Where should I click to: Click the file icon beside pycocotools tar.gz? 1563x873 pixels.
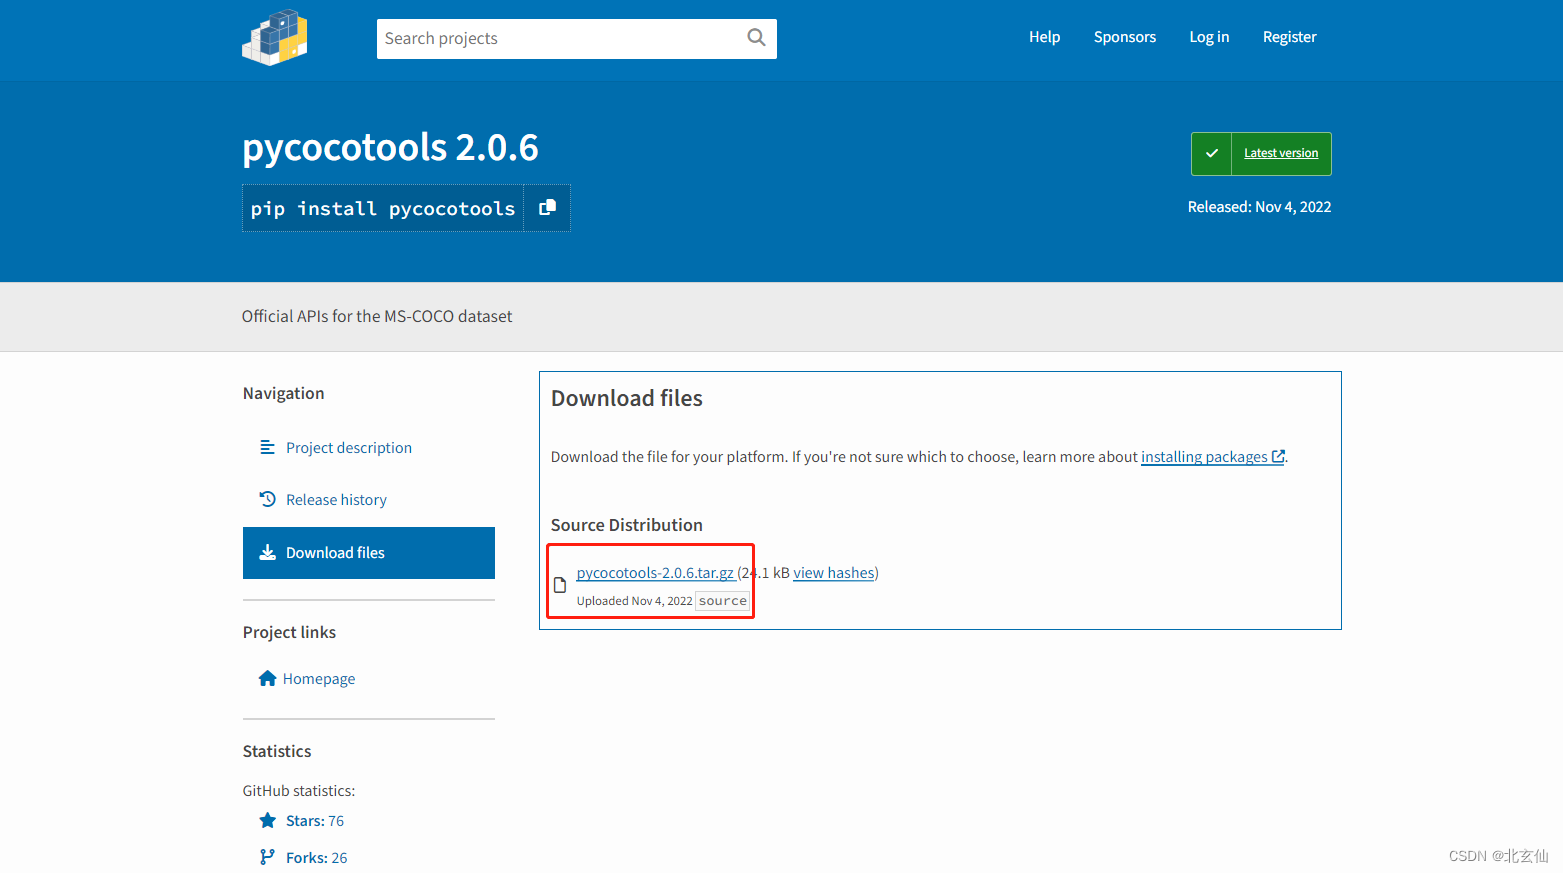point(560,585)
